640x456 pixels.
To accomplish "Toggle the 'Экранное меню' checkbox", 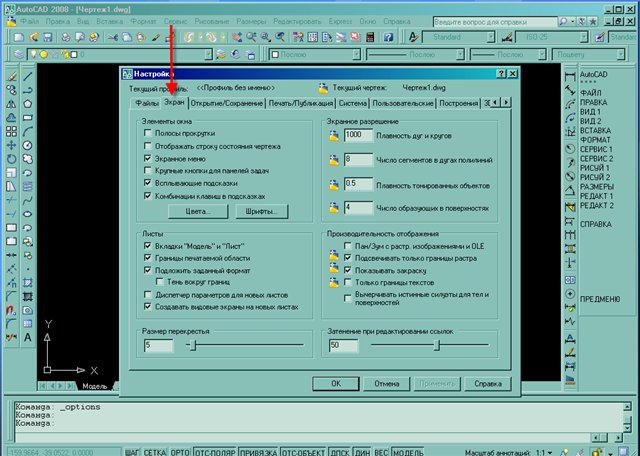I will pyautogui.click(x=148, y=158).
